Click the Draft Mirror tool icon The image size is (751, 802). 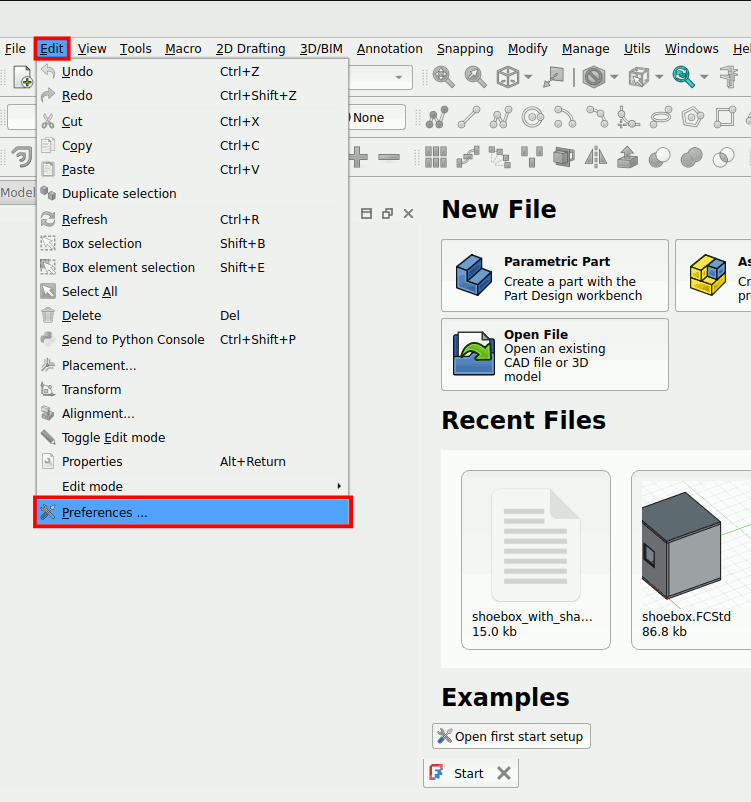coord(596,157)
